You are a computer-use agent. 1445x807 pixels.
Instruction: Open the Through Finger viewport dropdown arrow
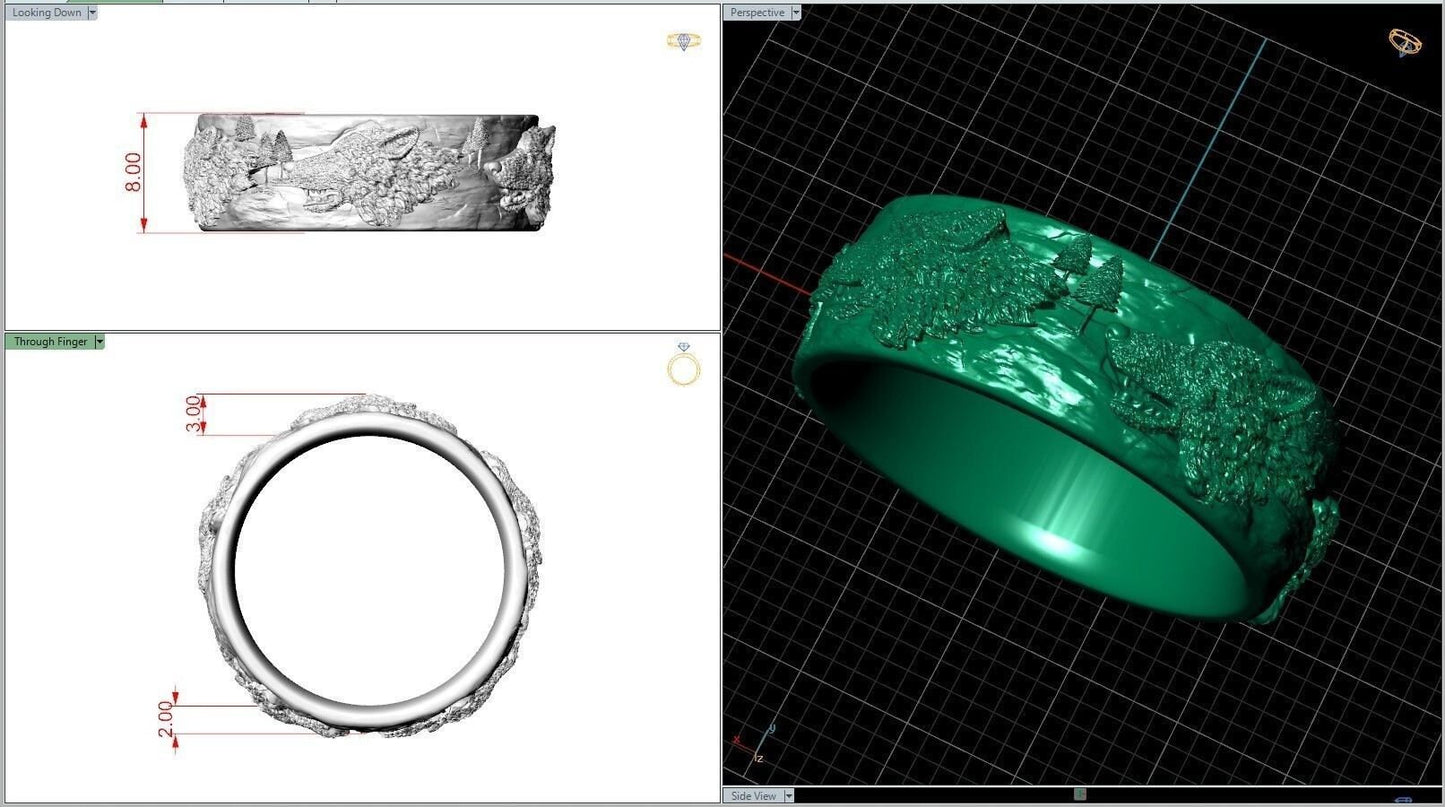99,342
